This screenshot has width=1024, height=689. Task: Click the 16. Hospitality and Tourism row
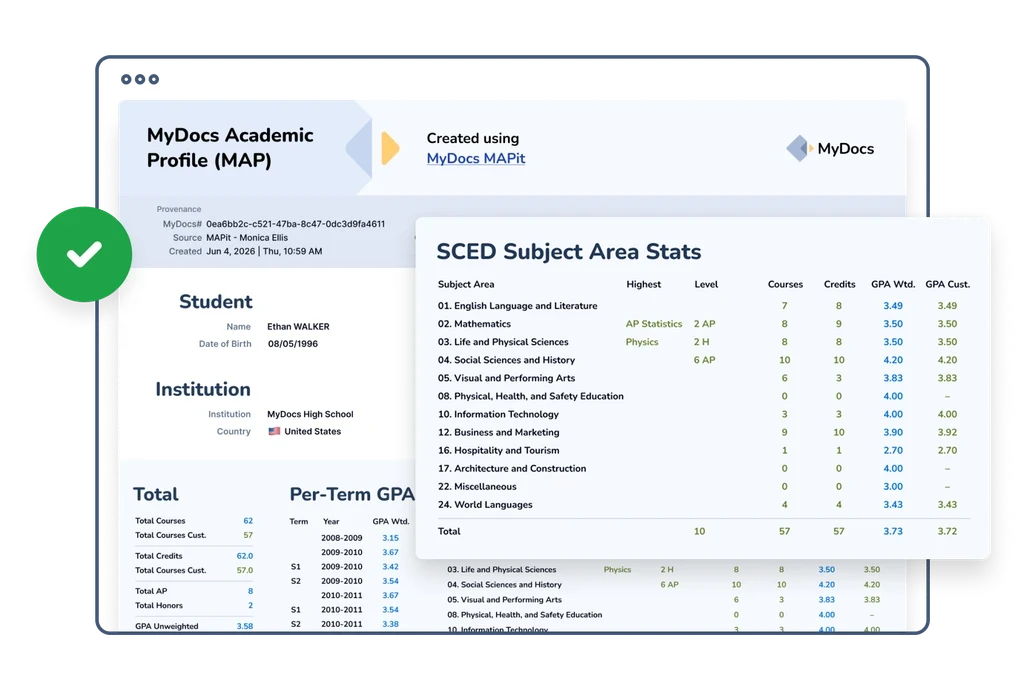tap(703, 451)
